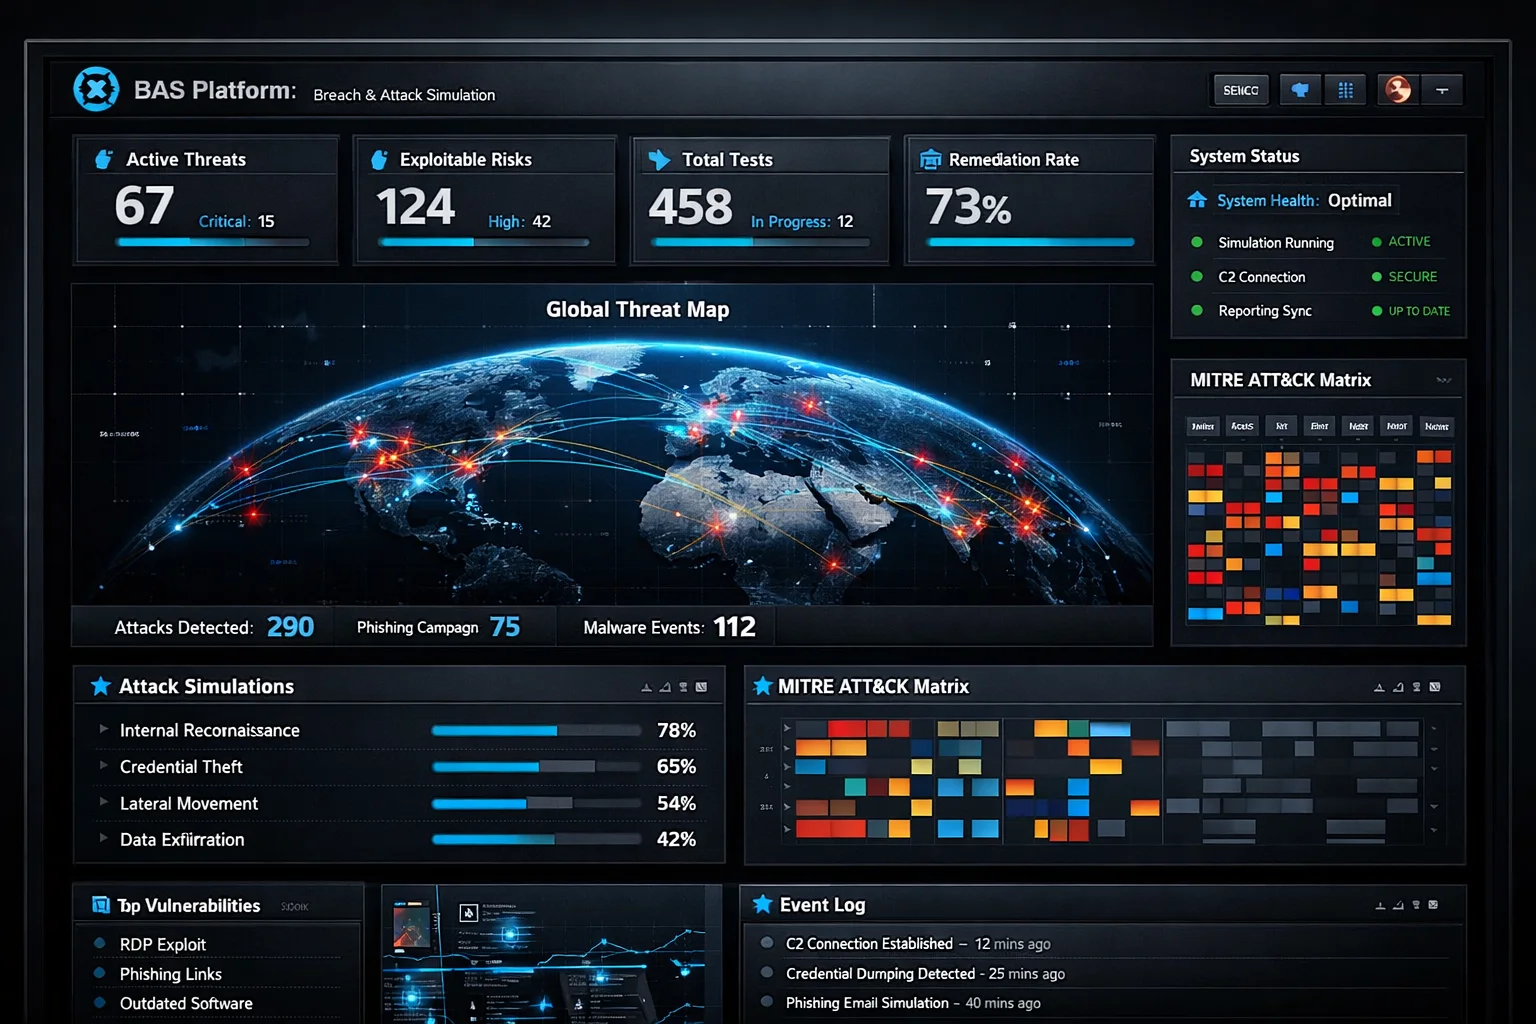Expand the Lateral Movement row arrow
The width and height of the screenshot is (1536, 1024).
(103, 801)
